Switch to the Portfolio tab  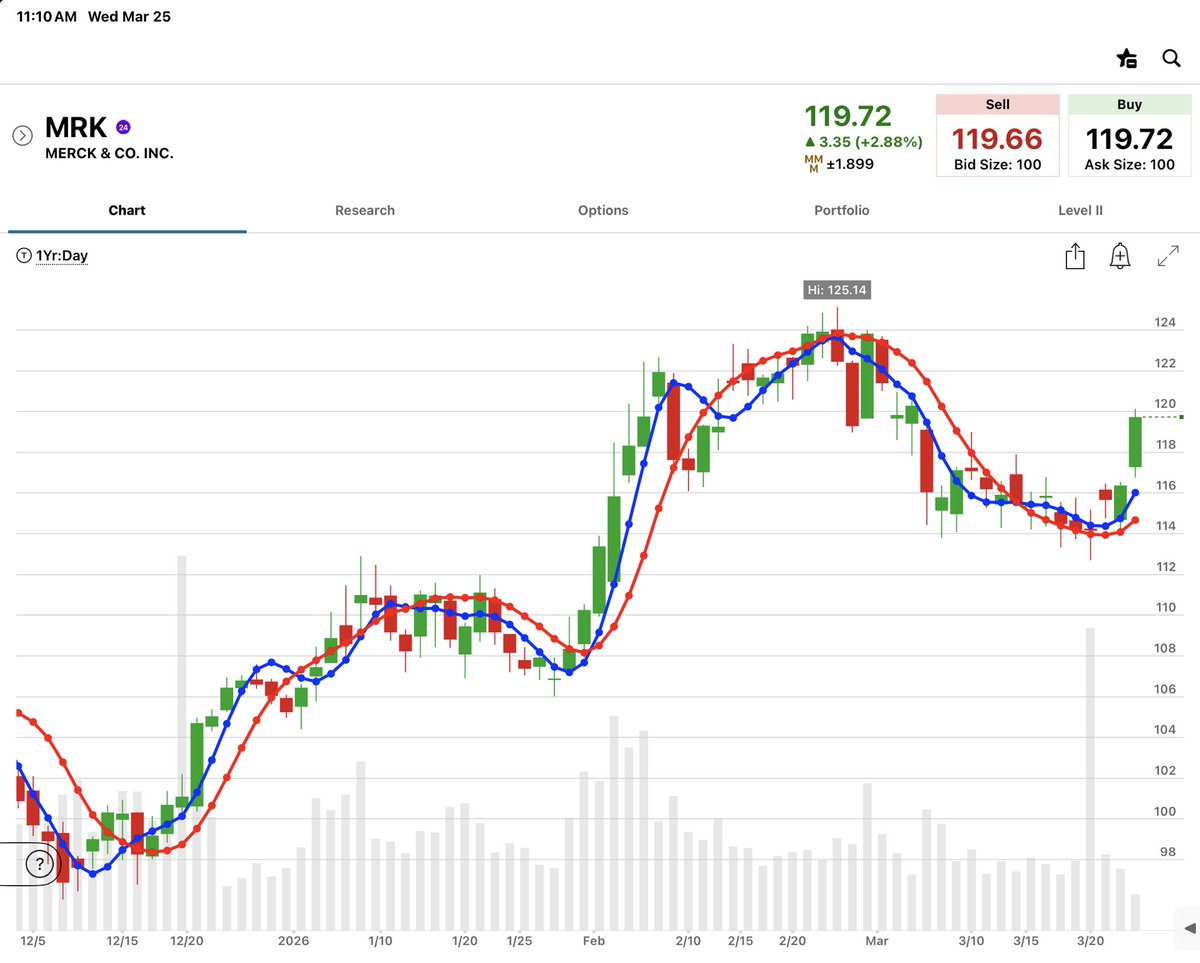(841, 210)
